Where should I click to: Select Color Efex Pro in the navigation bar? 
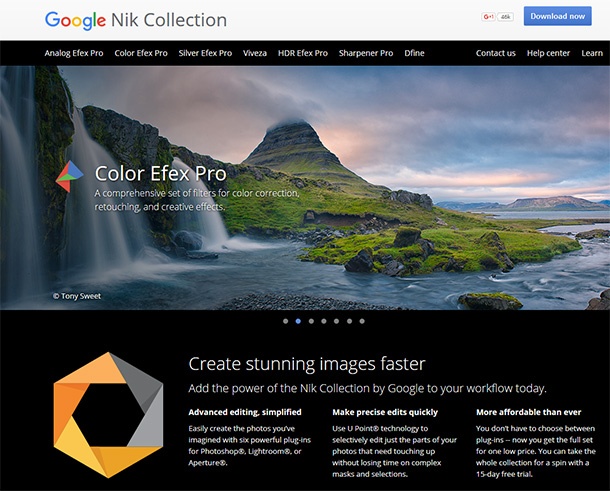[x=141, y=53]
